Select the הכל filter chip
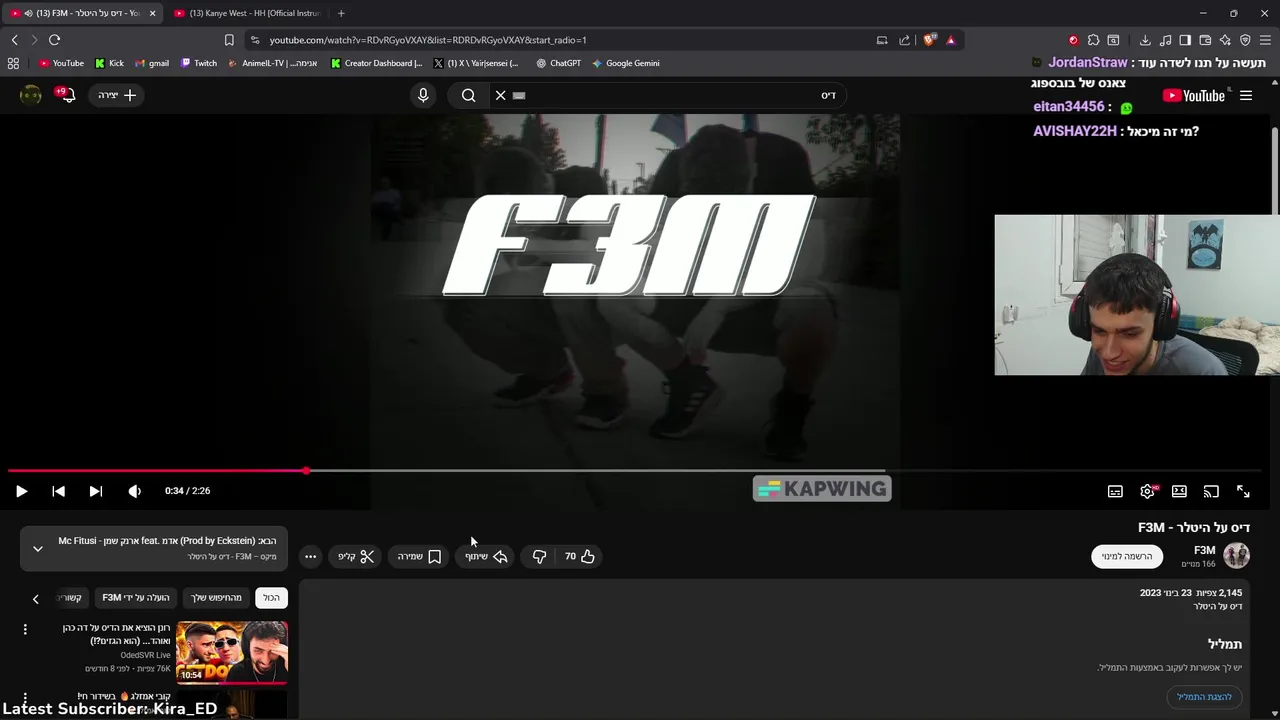The image size is (1280, 720). (x=271, y=598)
